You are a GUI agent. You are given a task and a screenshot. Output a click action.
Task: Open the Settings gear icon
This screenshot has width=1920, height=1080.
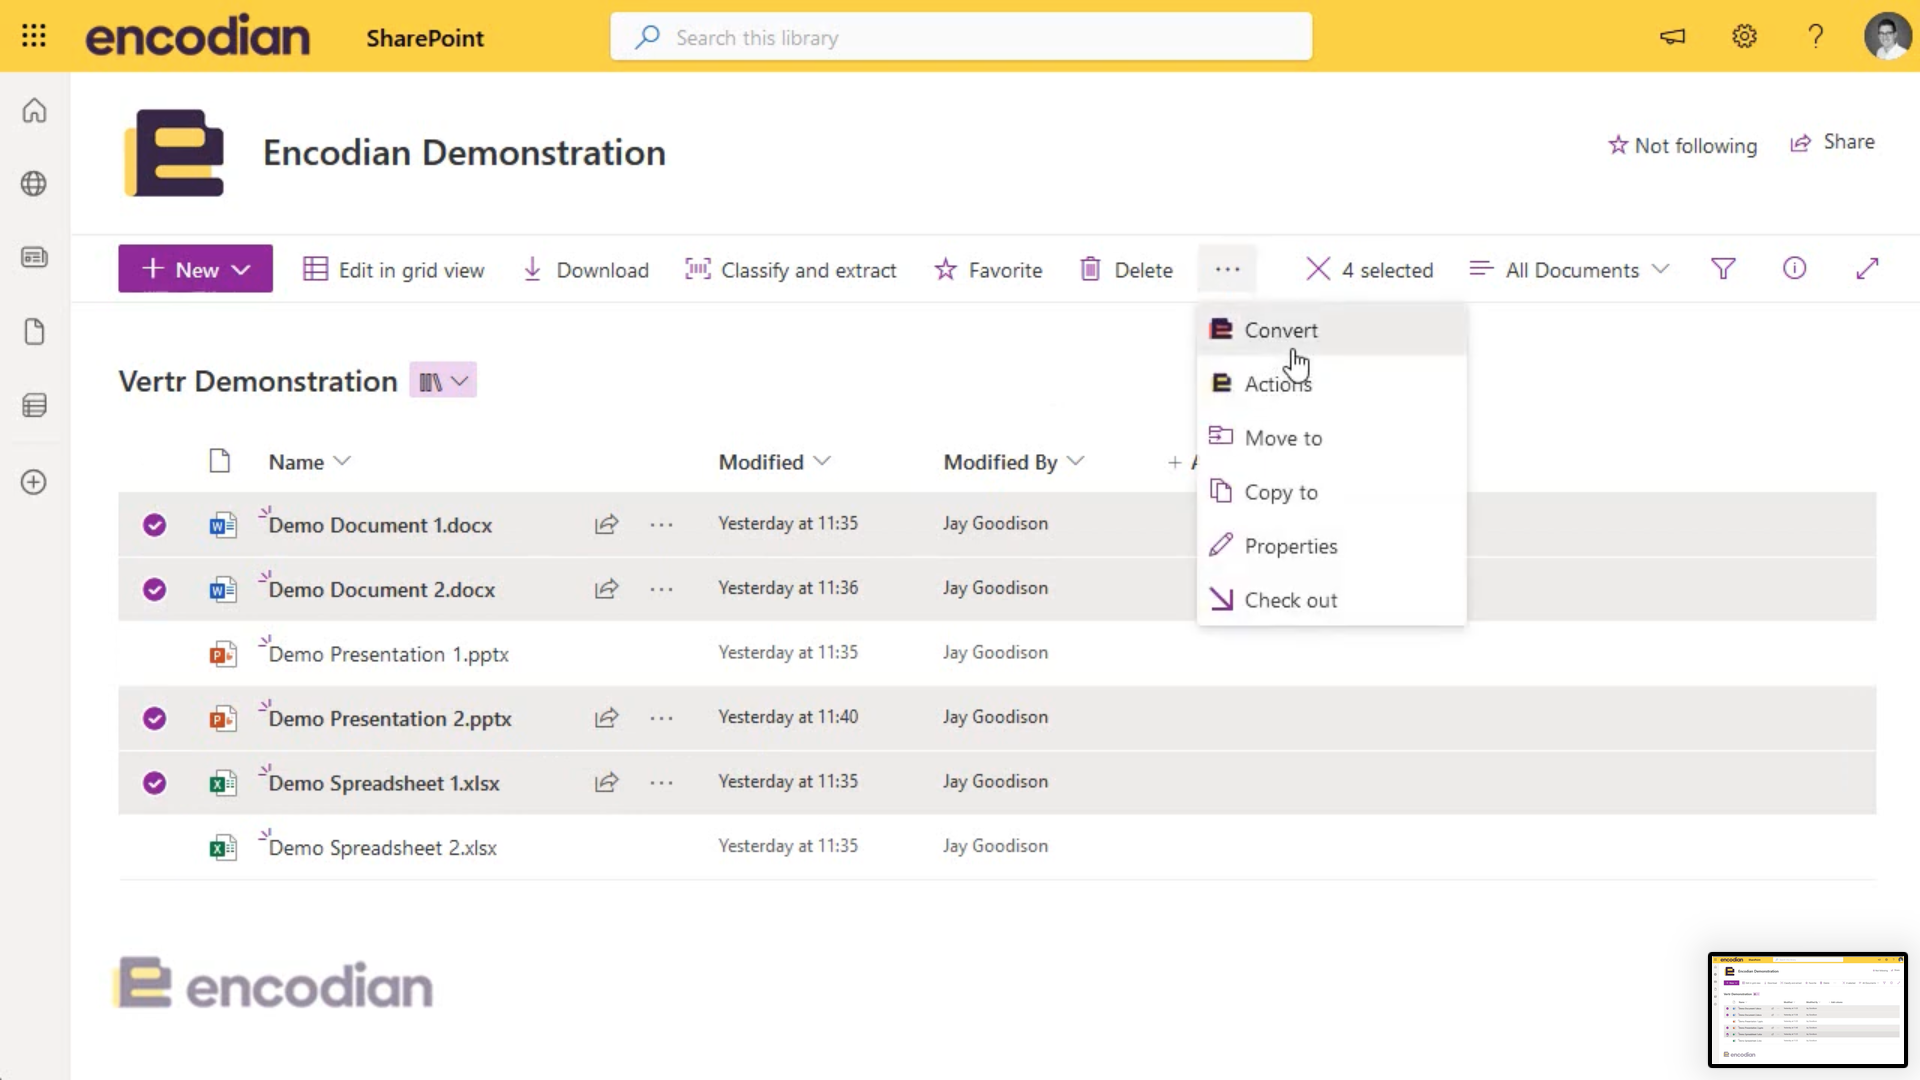[1745, 37]
